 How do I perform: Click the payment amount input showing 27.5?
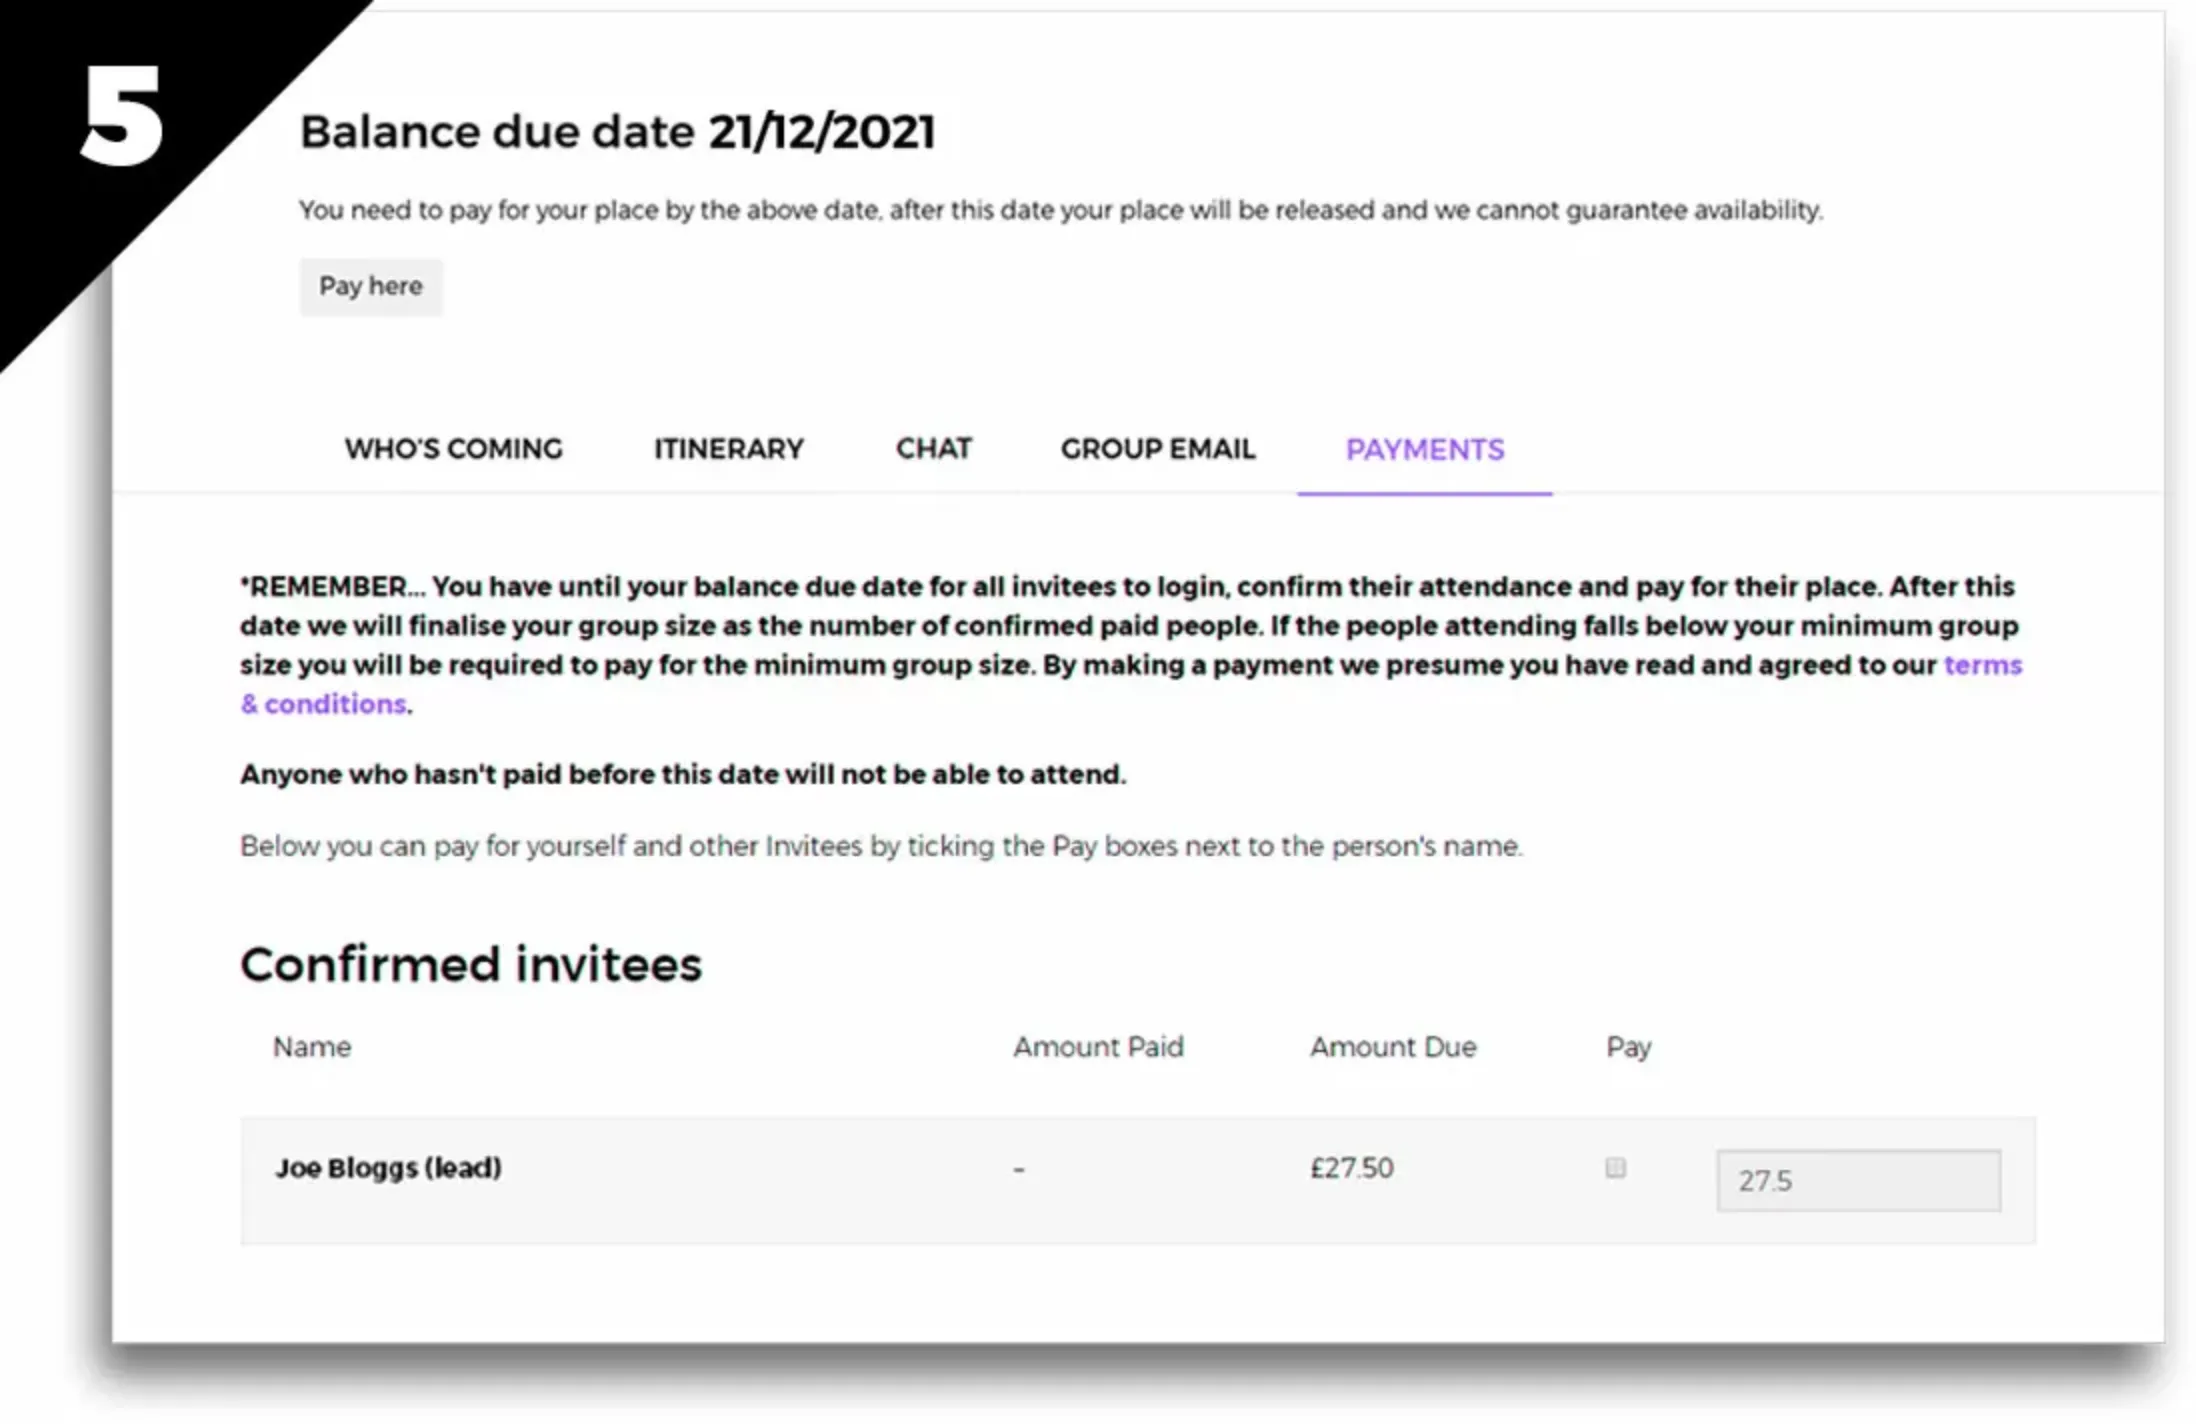pyautogui.click(x=1858, y=1180)
